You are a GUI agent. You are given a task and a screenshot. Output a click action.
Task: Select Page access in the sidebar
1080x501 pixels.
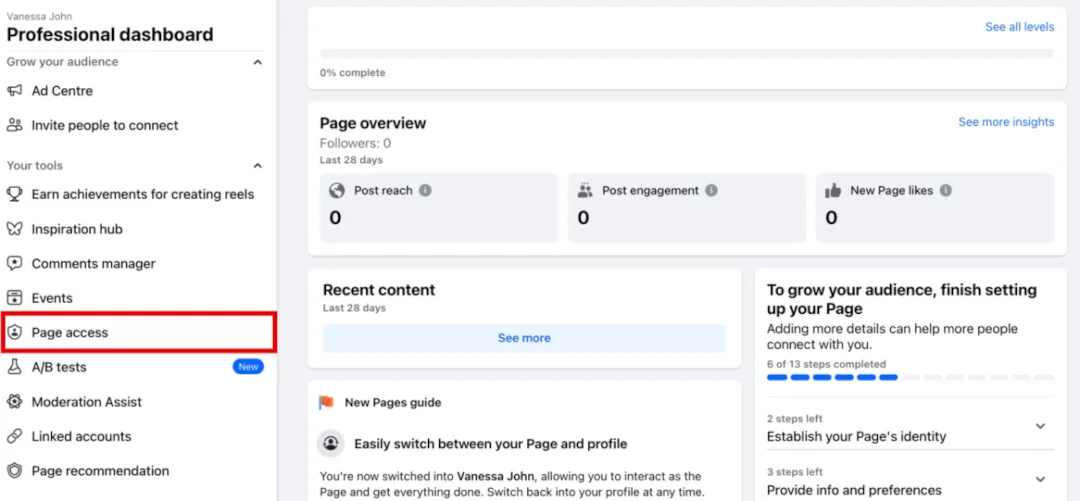coord(138,332)
